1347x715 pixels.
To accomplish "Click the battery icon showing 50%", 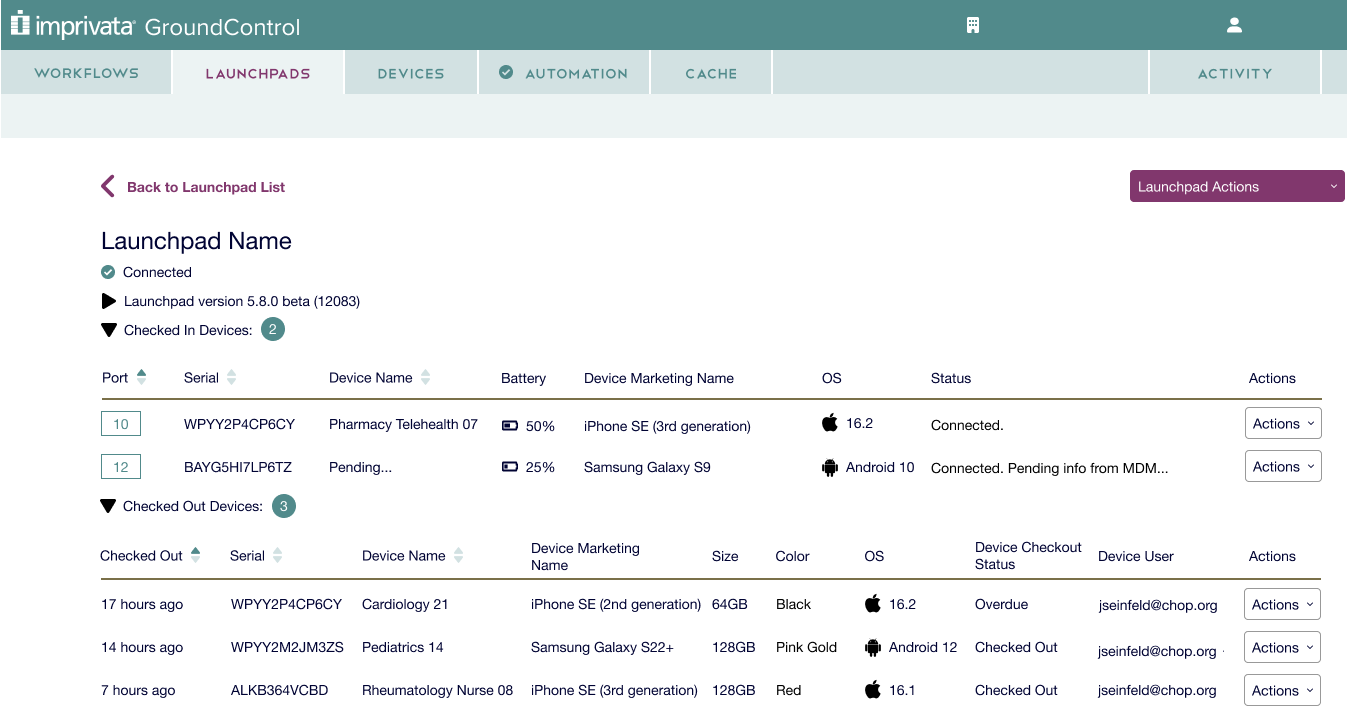I will click(509, 425).
